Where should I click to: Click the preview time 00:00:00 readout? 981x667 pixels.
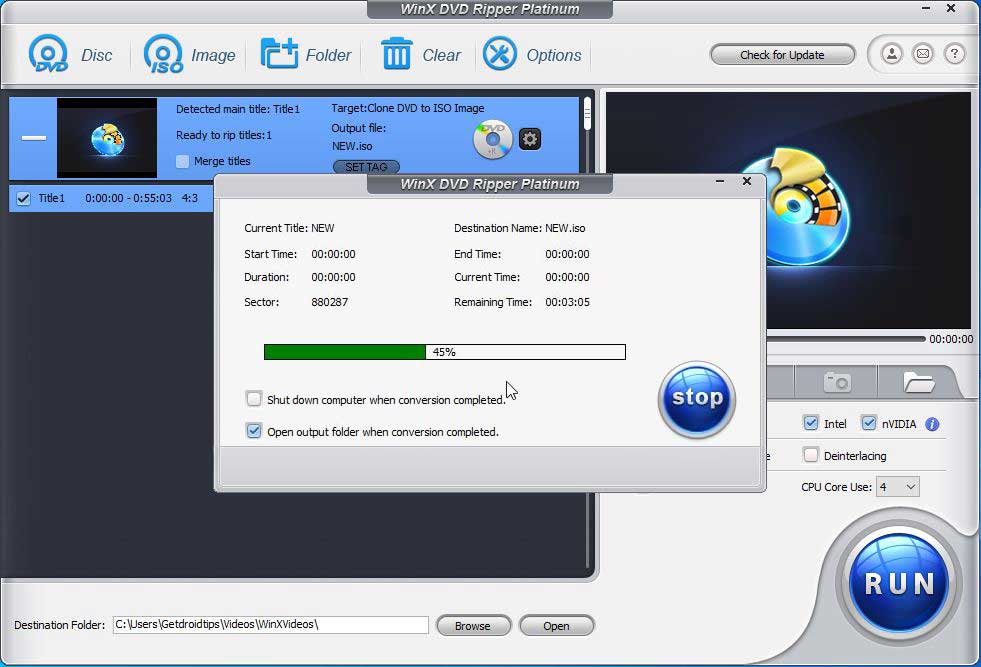point(951,339)
